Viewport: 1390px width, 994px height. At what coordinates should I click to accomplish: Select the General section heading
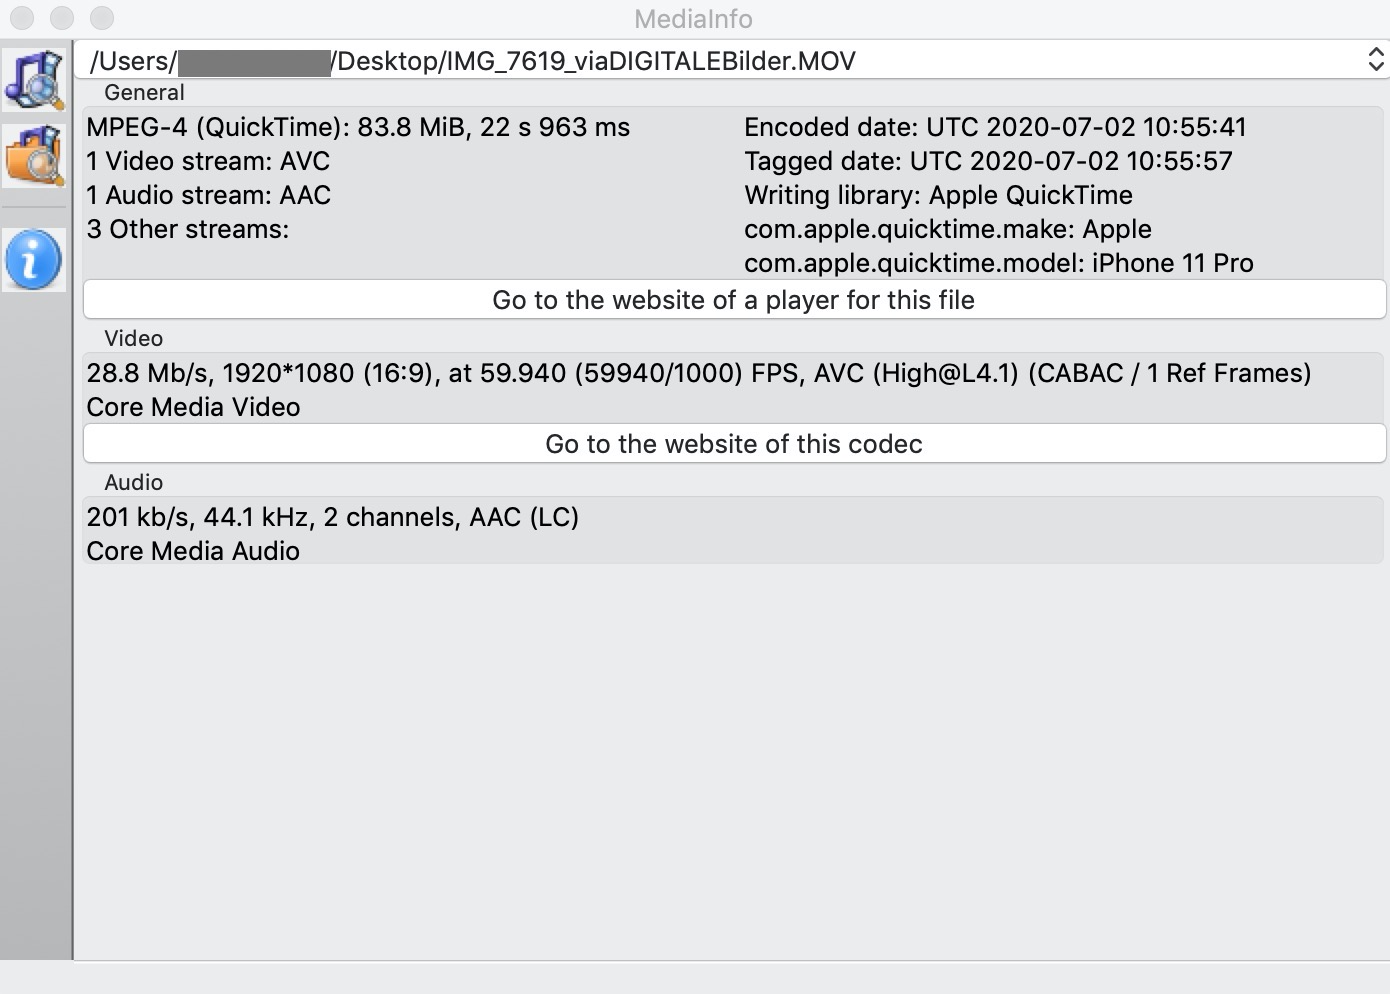tap(144, 93)
